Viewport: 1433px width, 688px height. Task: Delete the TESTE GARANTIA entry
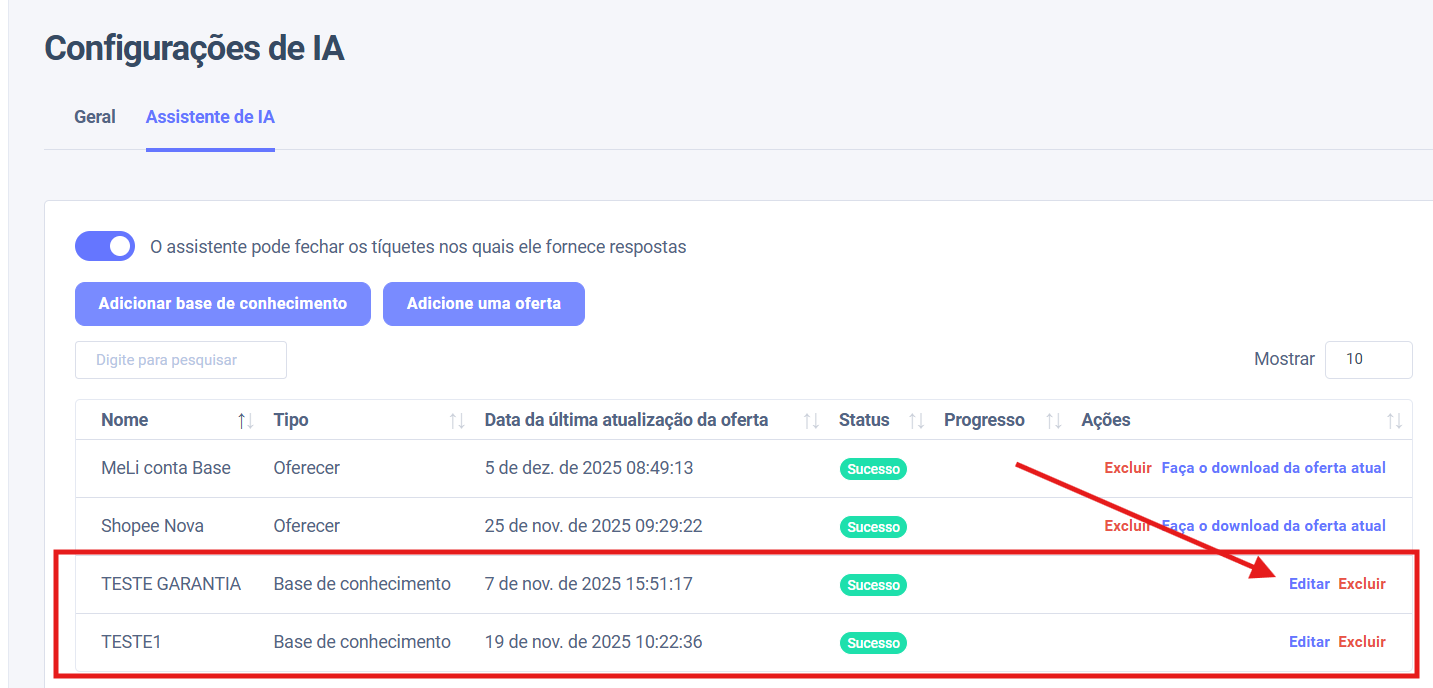1362,584
